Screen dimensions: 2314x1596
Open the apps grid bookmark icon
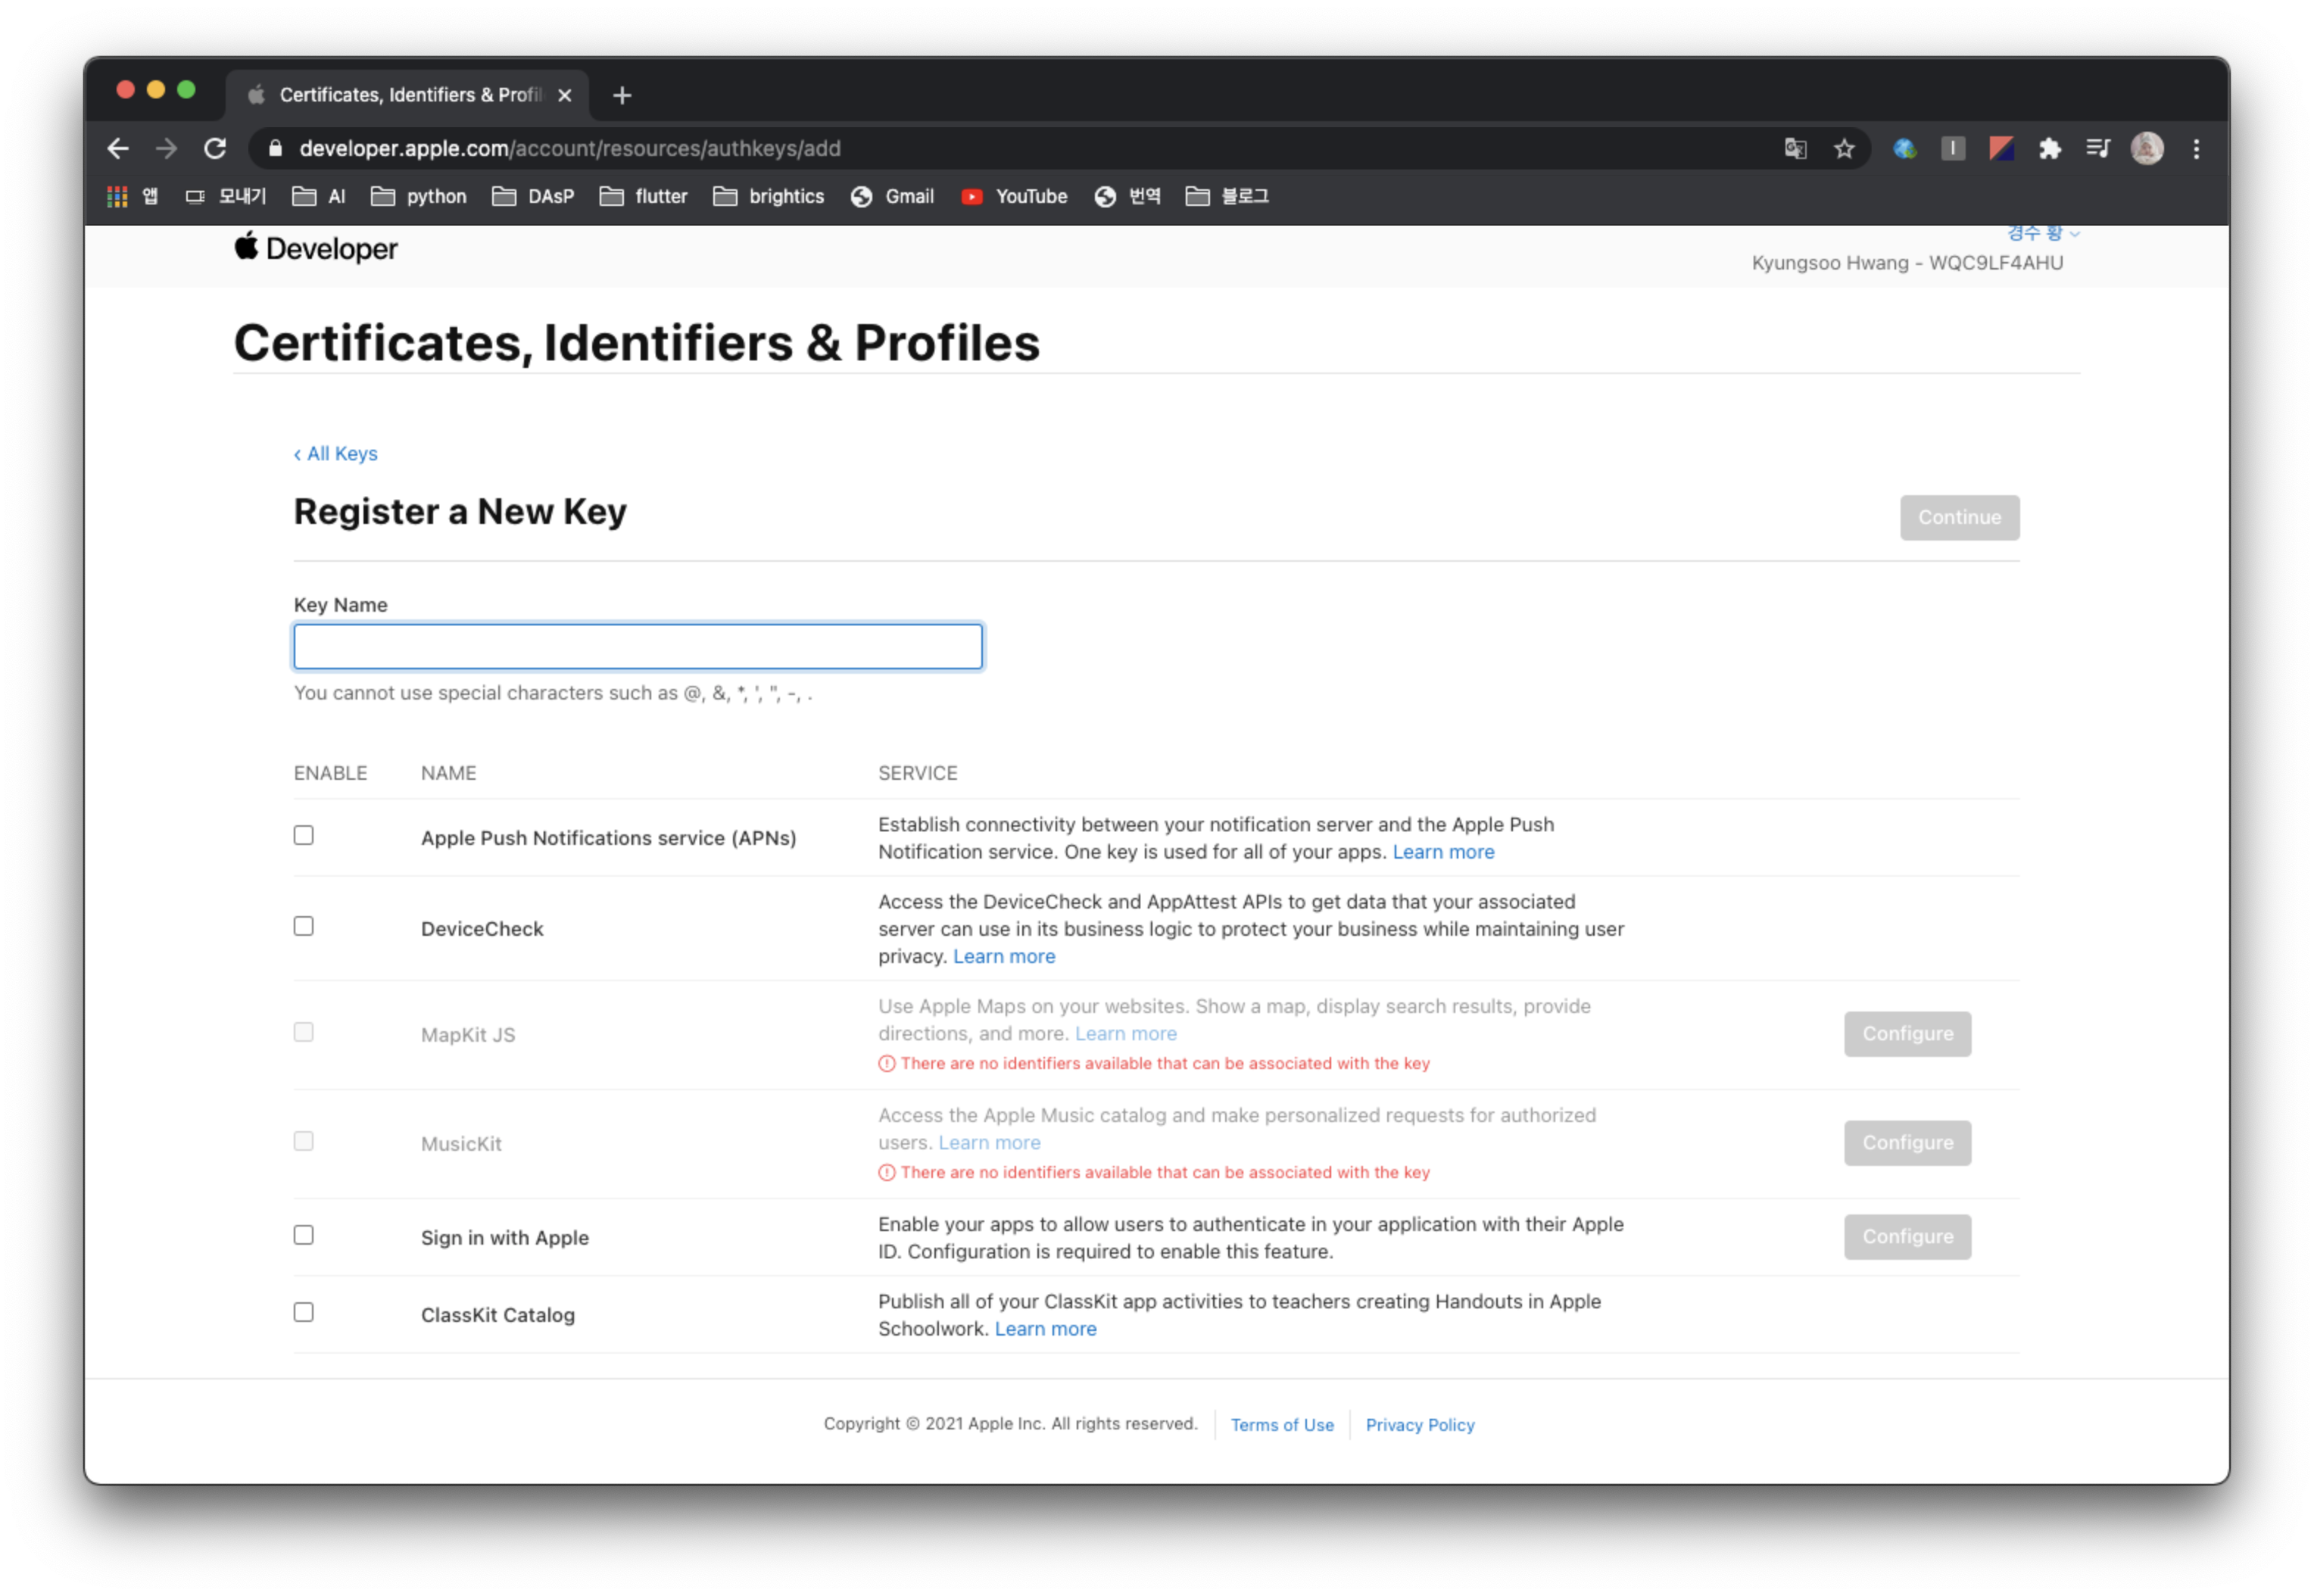(117, 197)
